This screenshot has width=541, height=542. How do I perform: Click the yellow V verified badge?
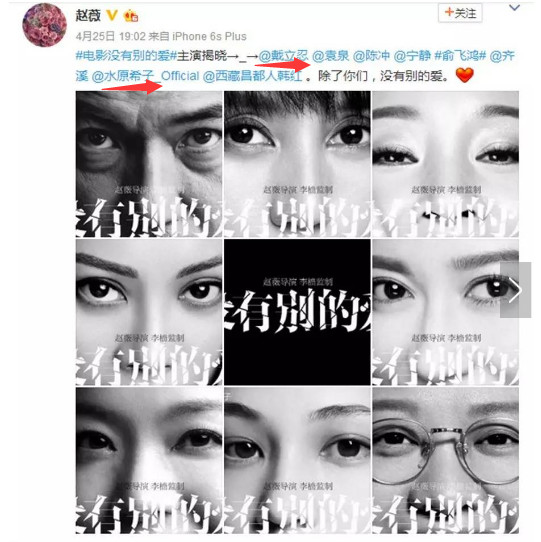point(112,15)
